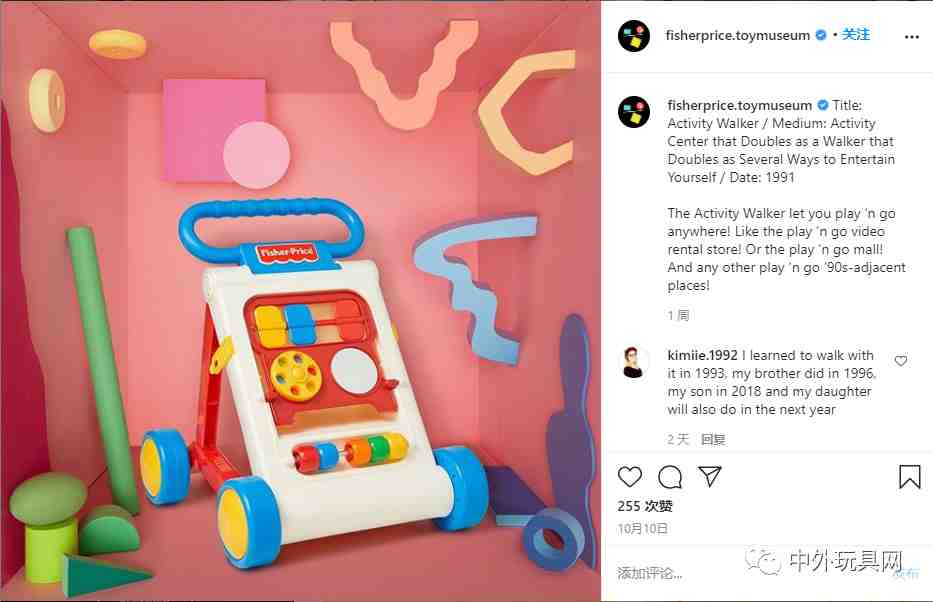
Task: Like the post with the heart icon
Action: click(x=630, y=477)
